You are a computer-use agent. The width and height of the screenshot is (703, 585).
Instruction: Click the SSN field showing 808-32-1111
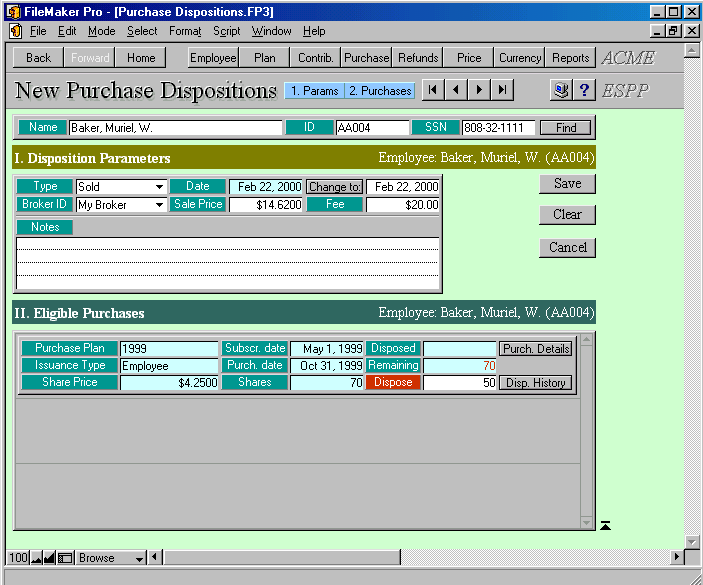pyautogui.click(x=499, y=128)
